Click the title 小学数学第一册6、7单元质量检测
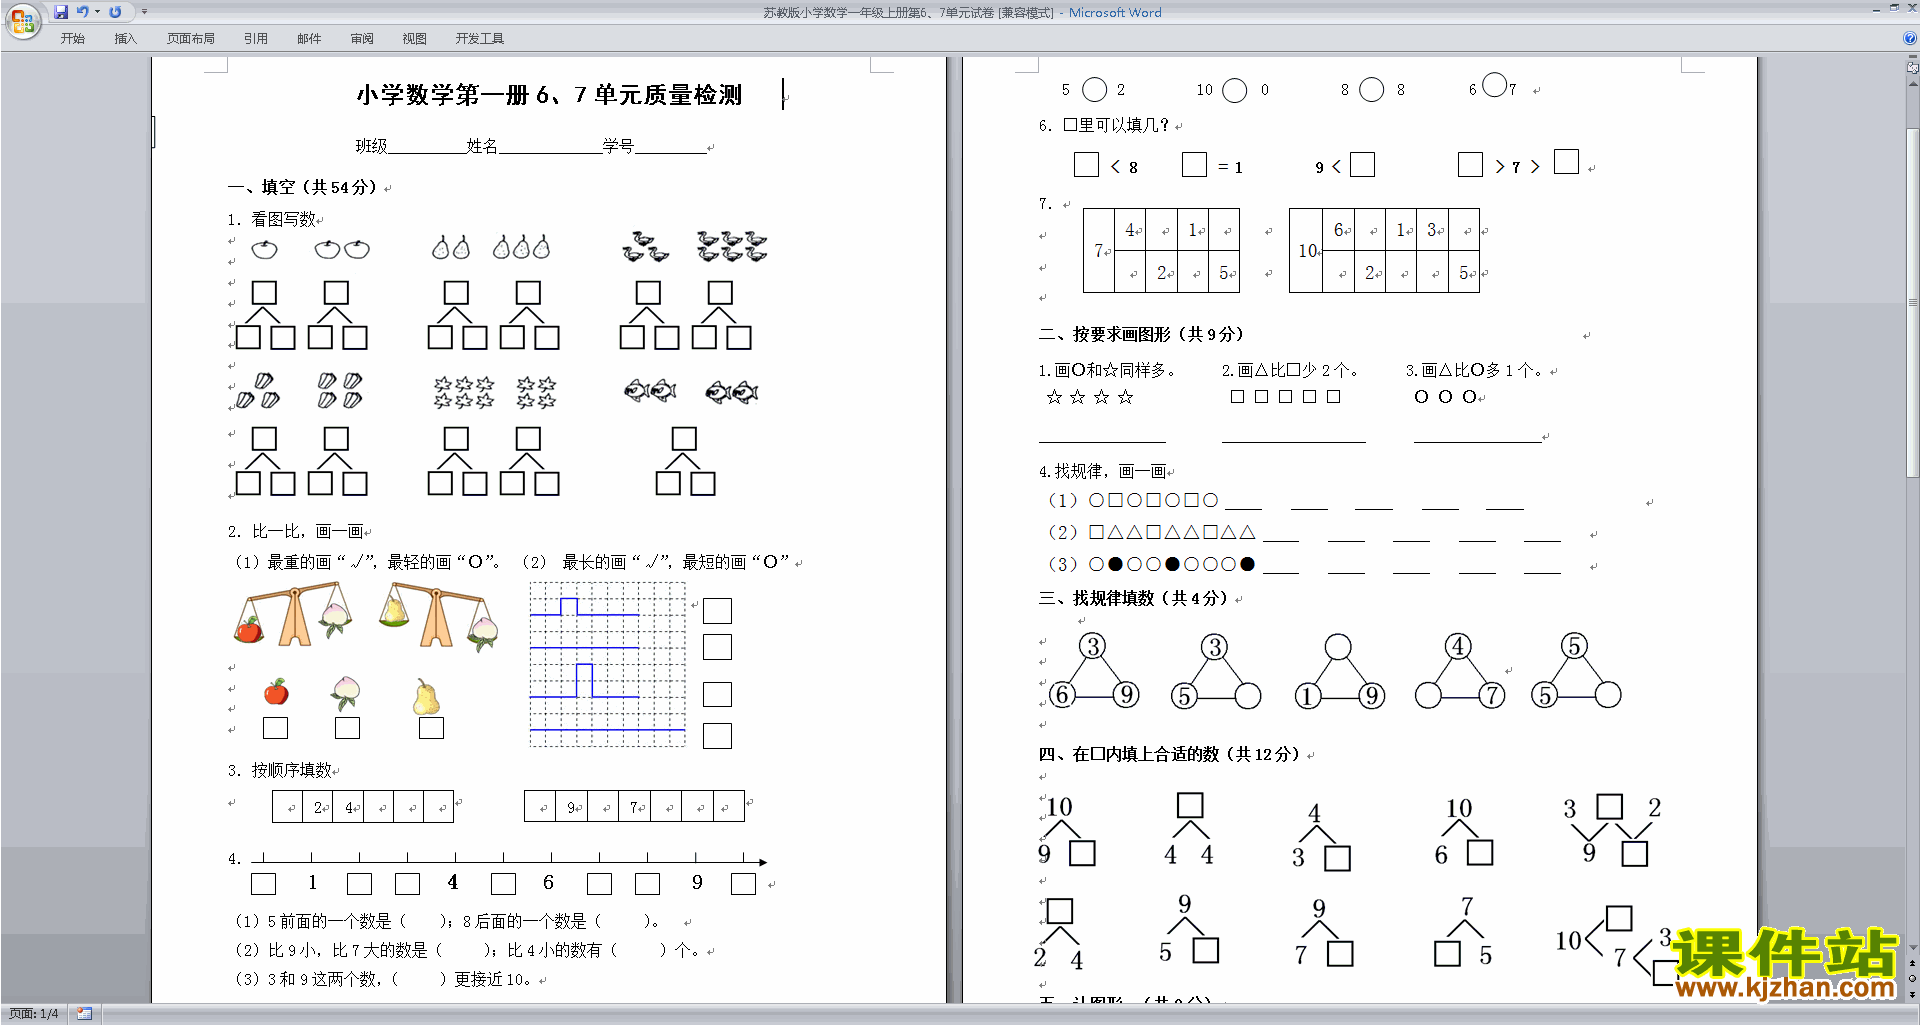 coord(549,95)
